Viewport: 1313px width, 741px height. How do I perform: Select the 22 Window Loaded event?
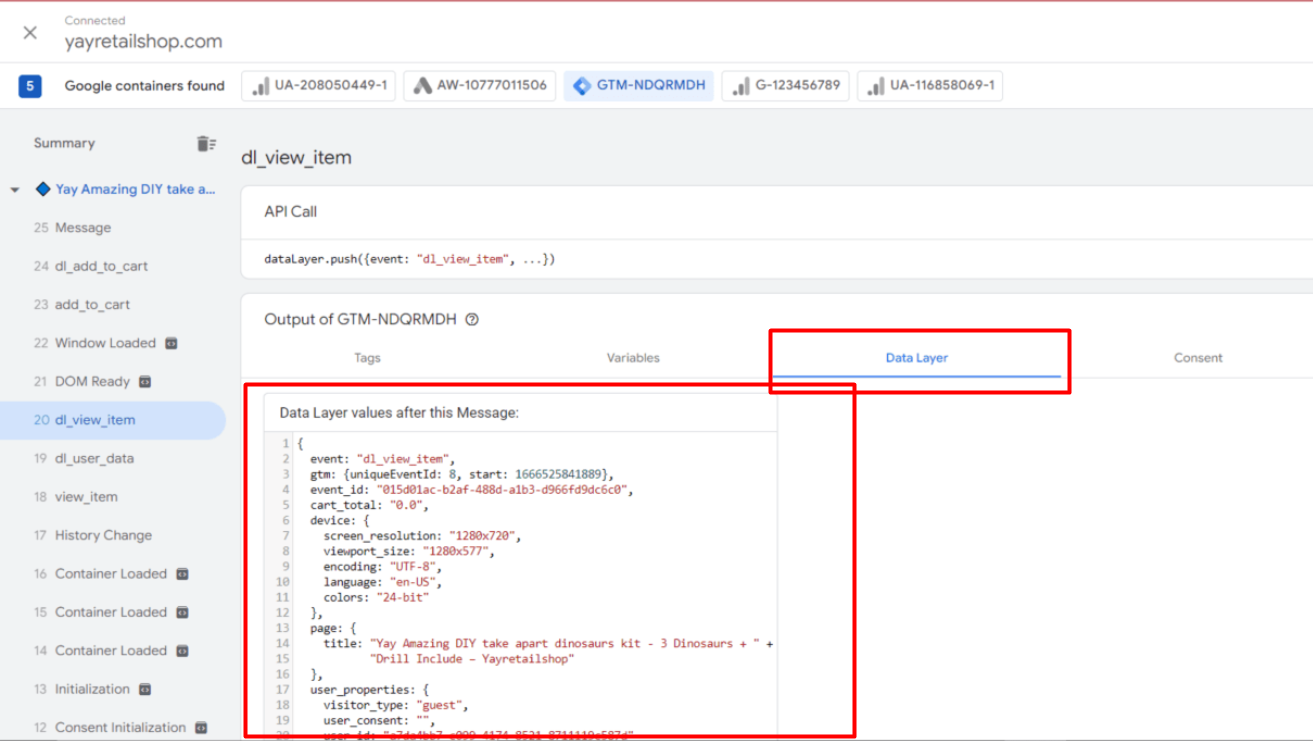(x=105, y=343)
